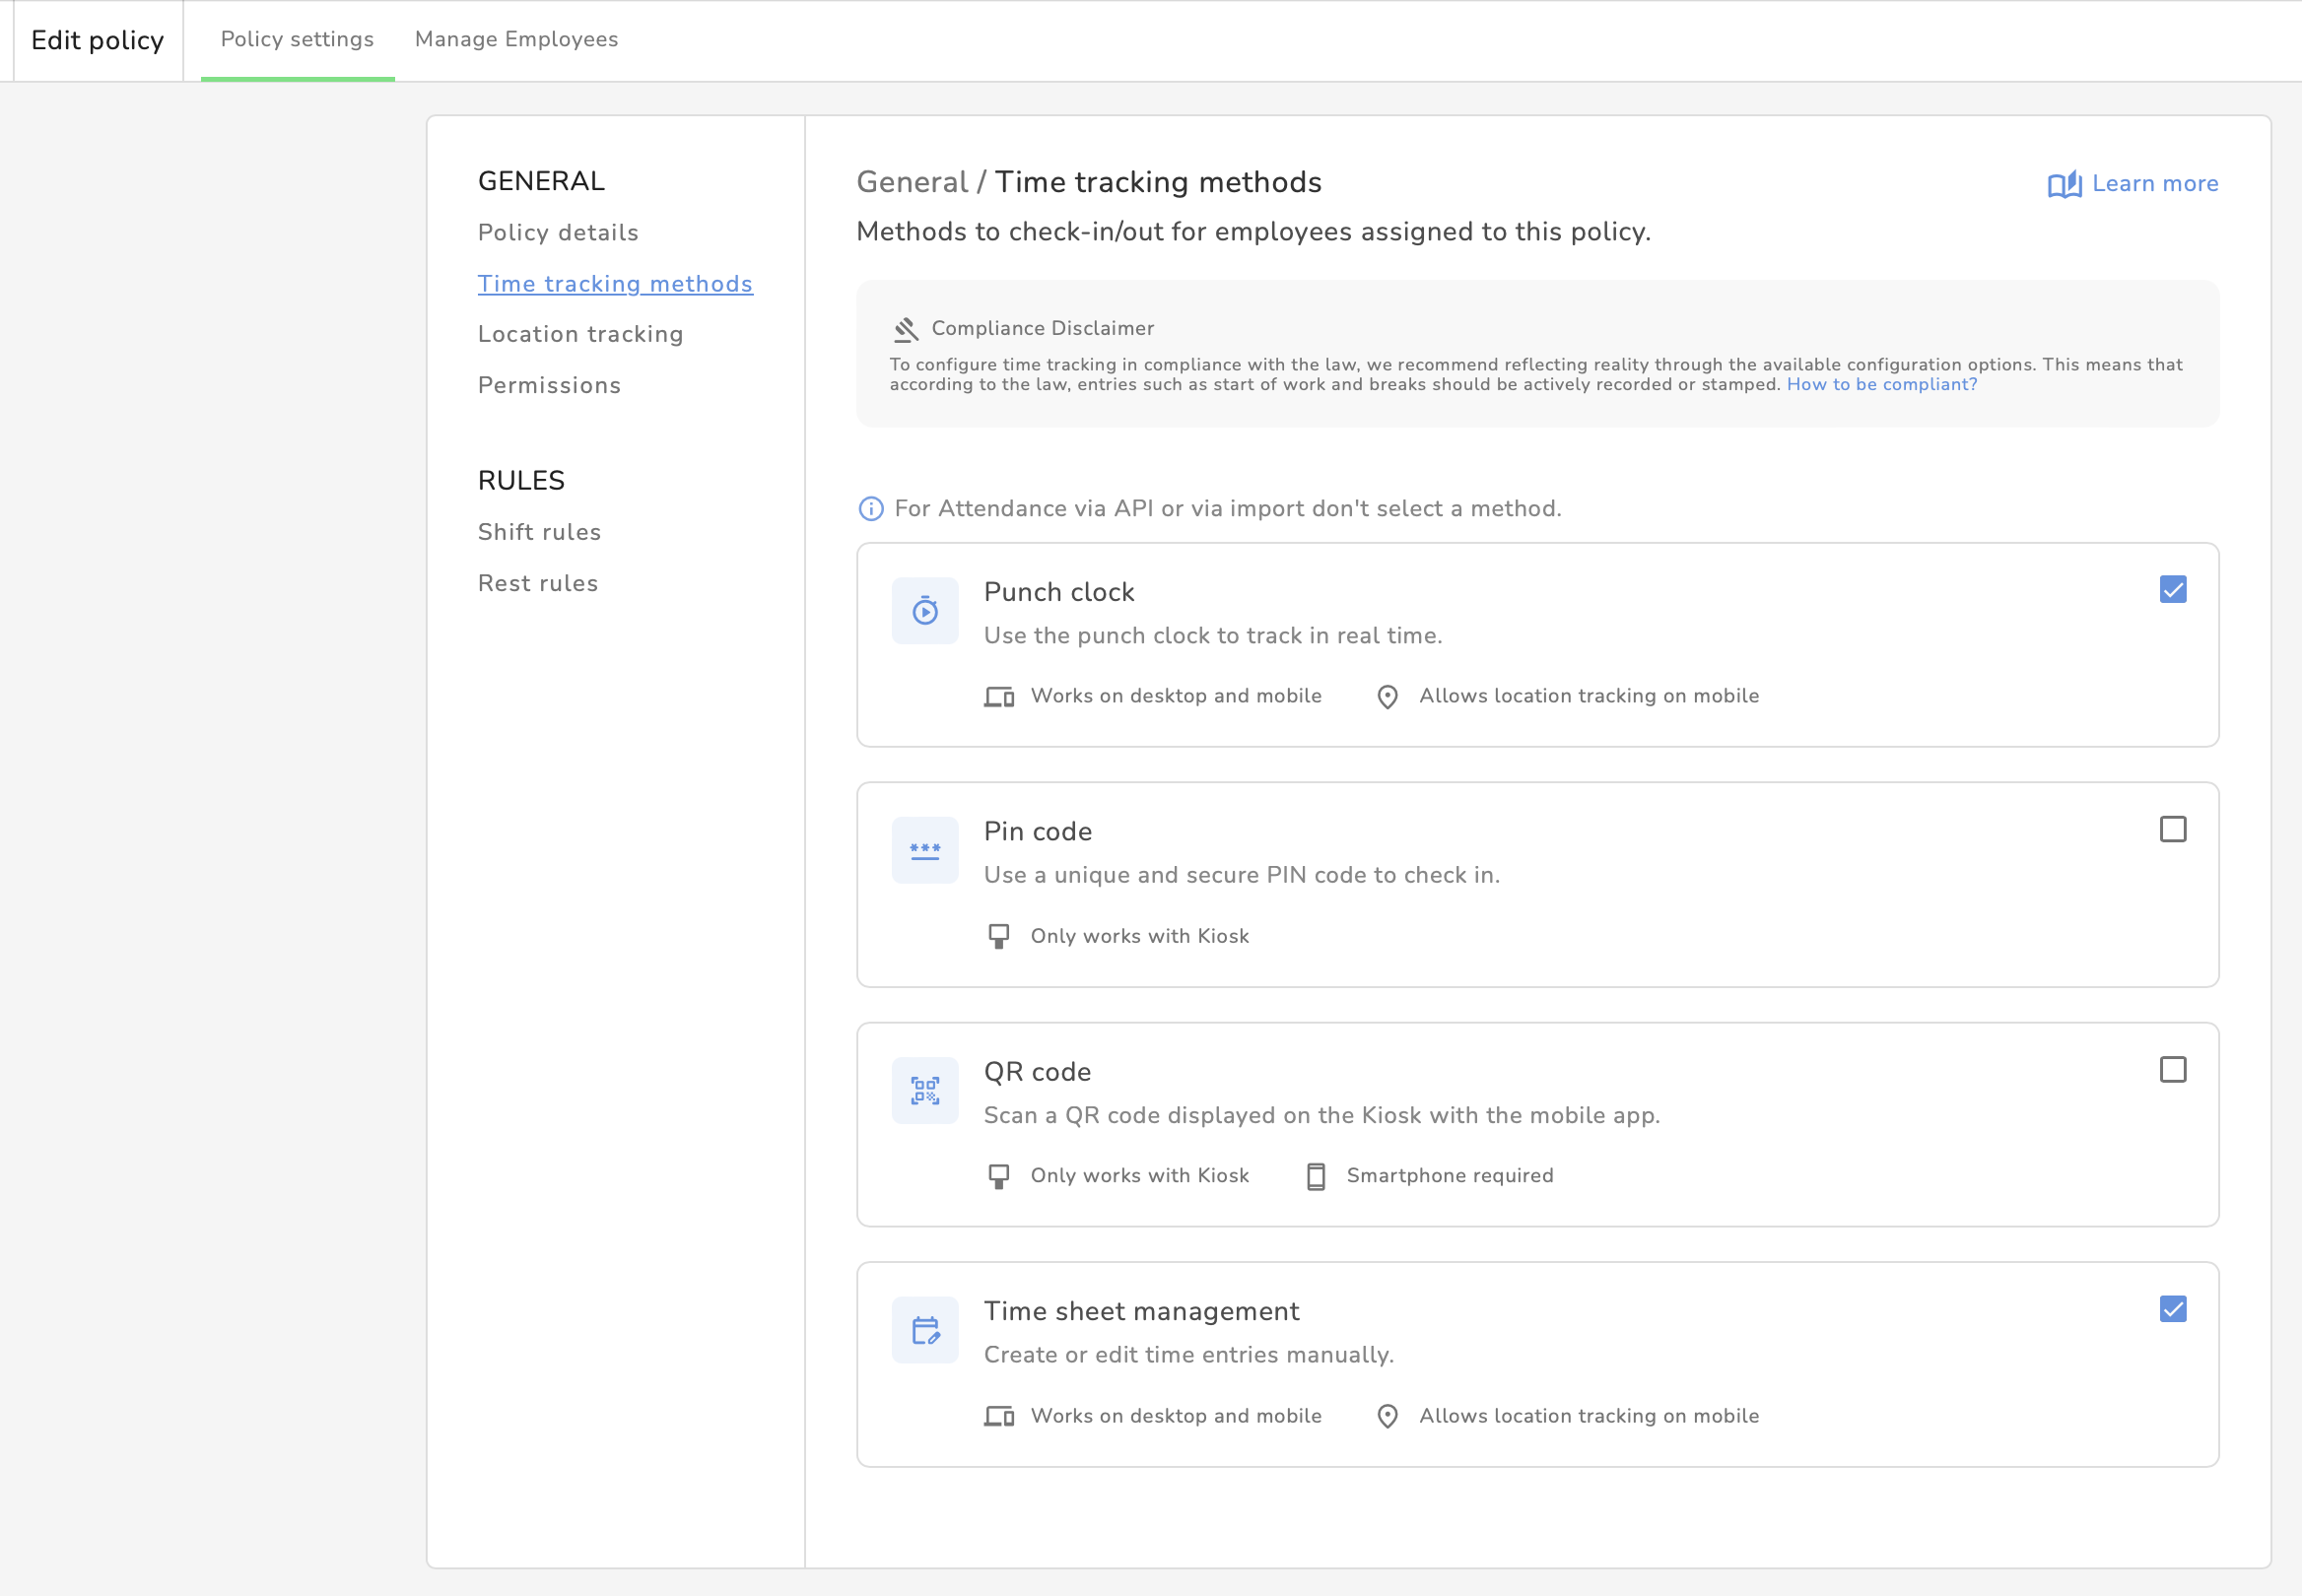Open Shift rules in sidebar
Viewport: 2302px width, 1596px height.
[x=539, y=532]
